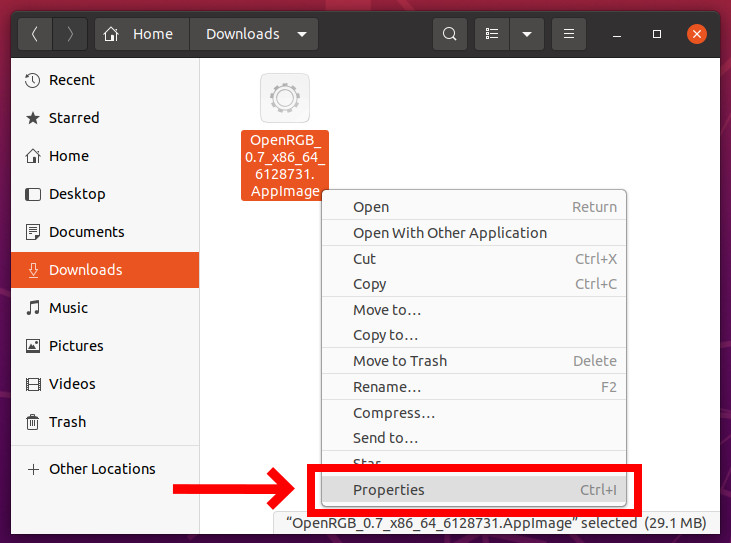Open Videos folder in the sidebar

coord(105,384)
